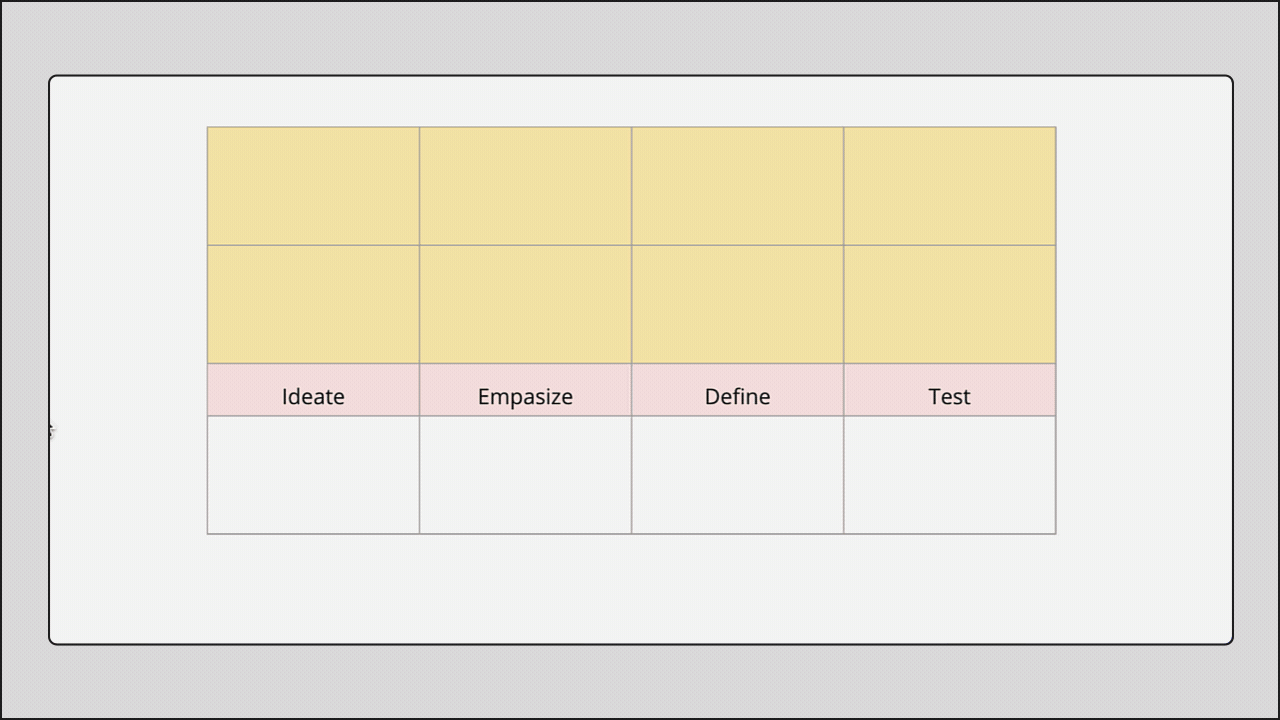Click yellow cell directly above Ideate
1280x720 pixels.
tap(313, 304)
